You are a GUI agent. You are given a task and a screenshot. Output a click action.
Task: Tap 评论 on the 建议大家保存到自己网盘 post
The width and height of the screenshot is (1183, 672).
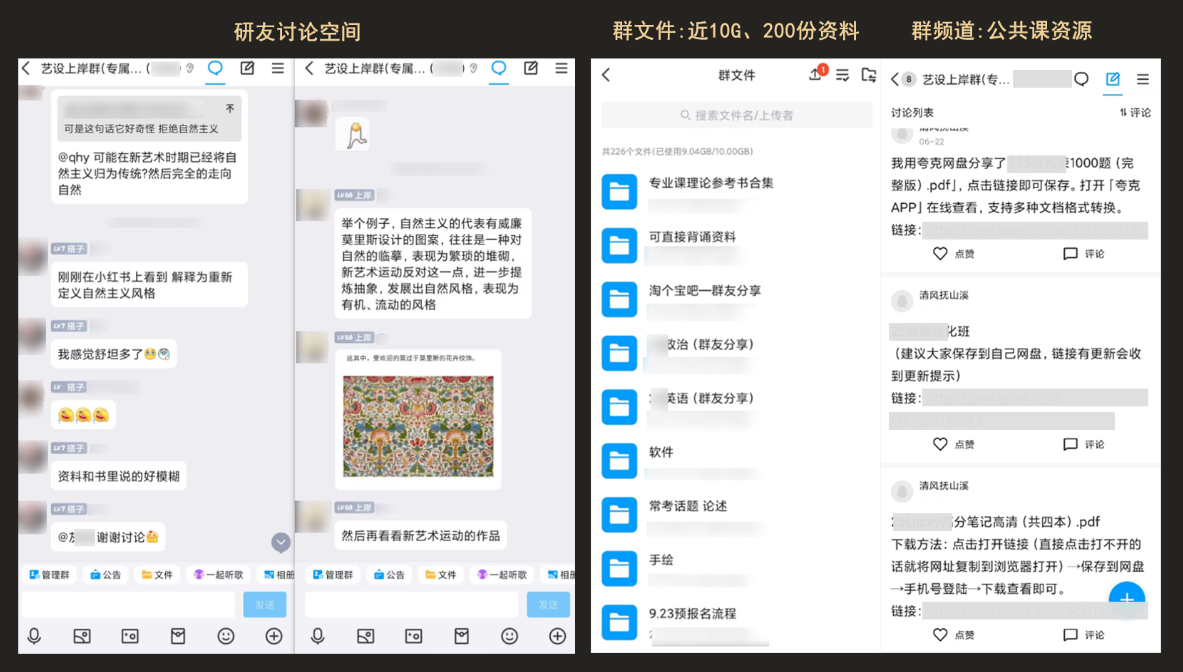click(x=1083, y=444)
